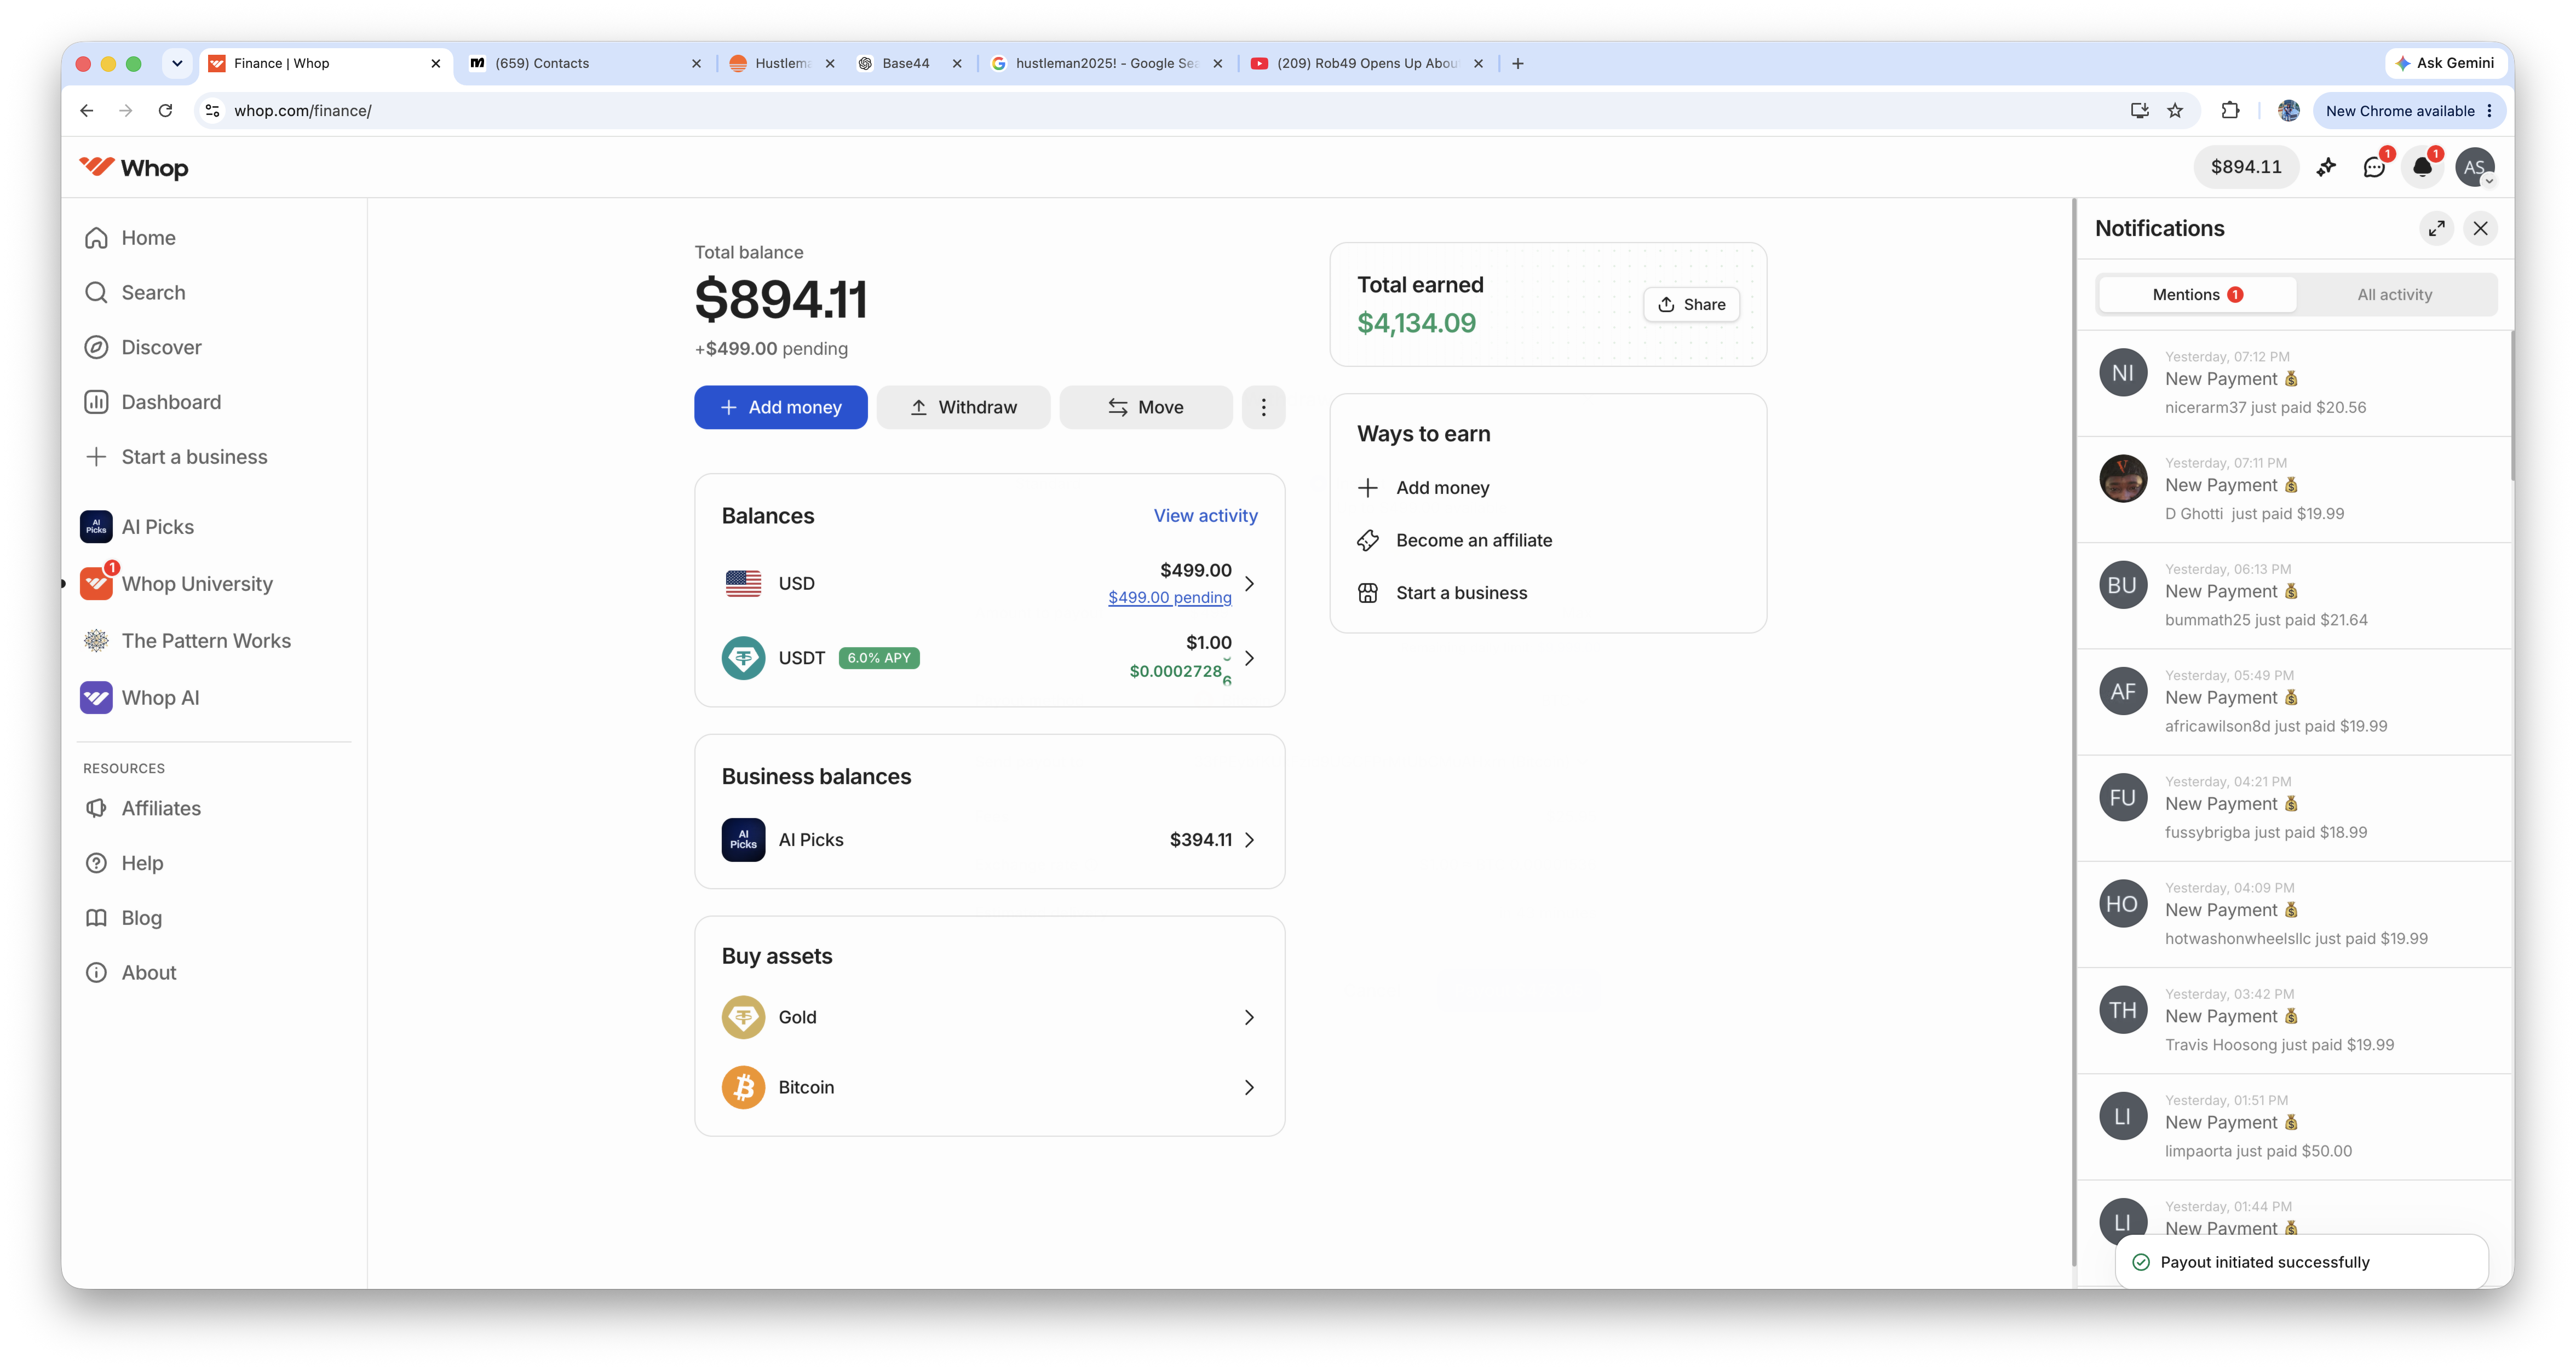Click the US flag USD icon

[x=743, y=584]
